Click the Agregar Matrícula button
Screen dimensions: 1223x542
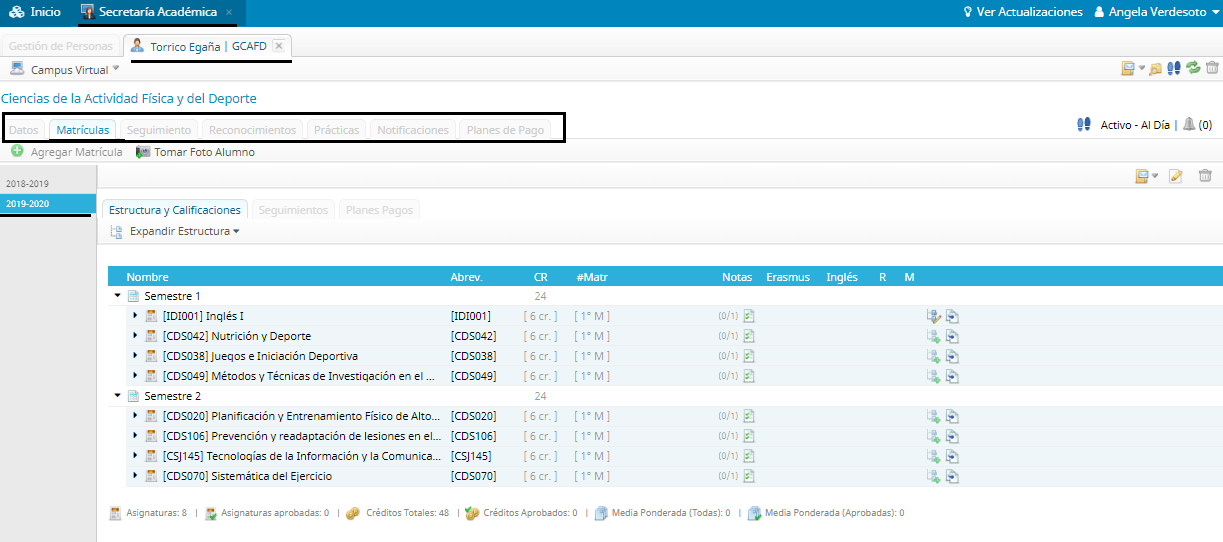(67, 152)
